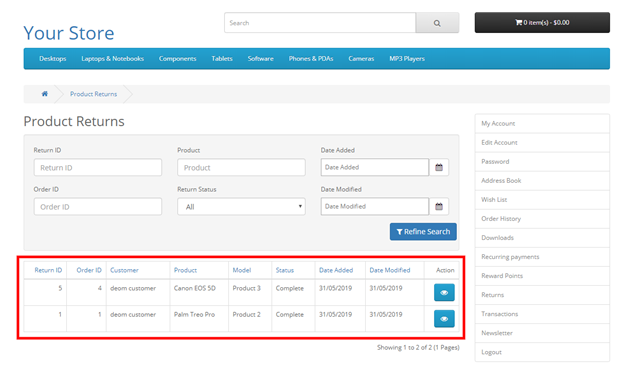Screen dimensions: 628x366
Task: Open Returns sidebar link
Action: pos(542,295)
